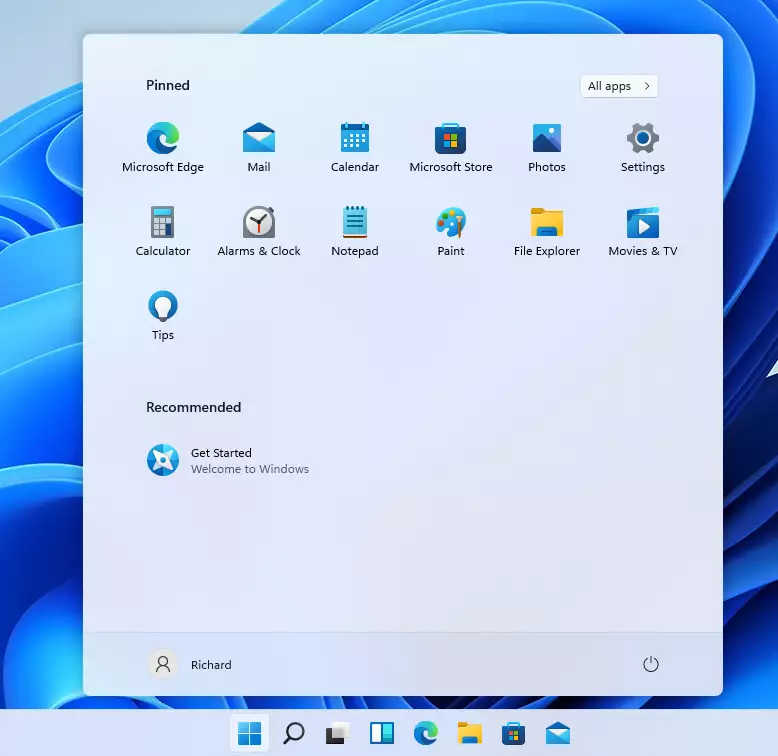Click the Pinned section heading
The width and height of the screenshot is (778, 756).
tap(168, 85)
